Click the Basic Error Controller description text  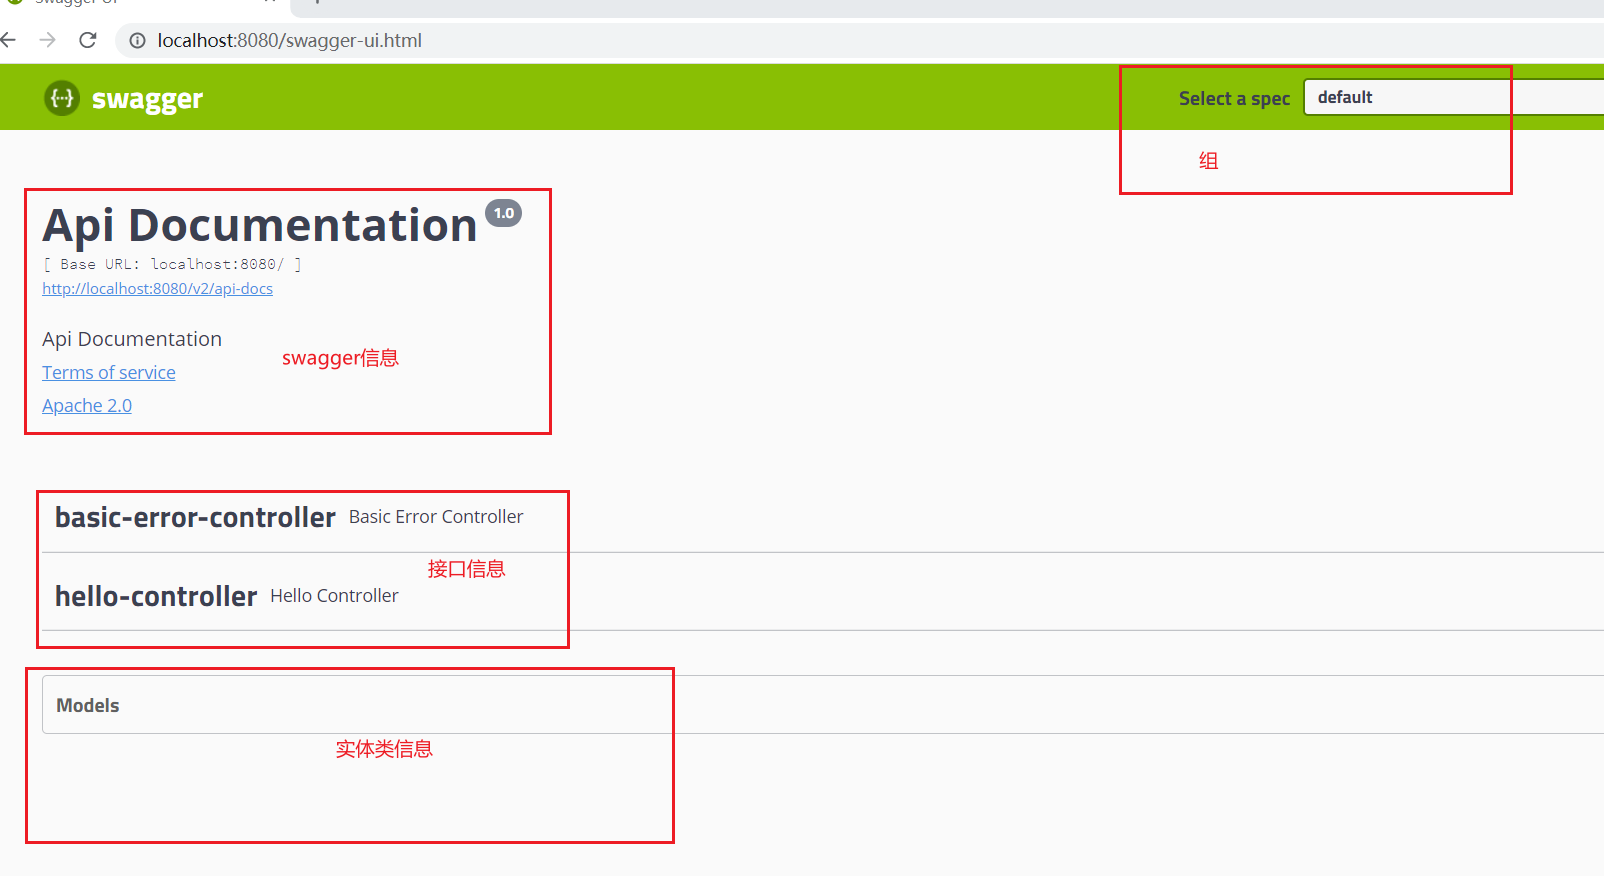[436, 517]
